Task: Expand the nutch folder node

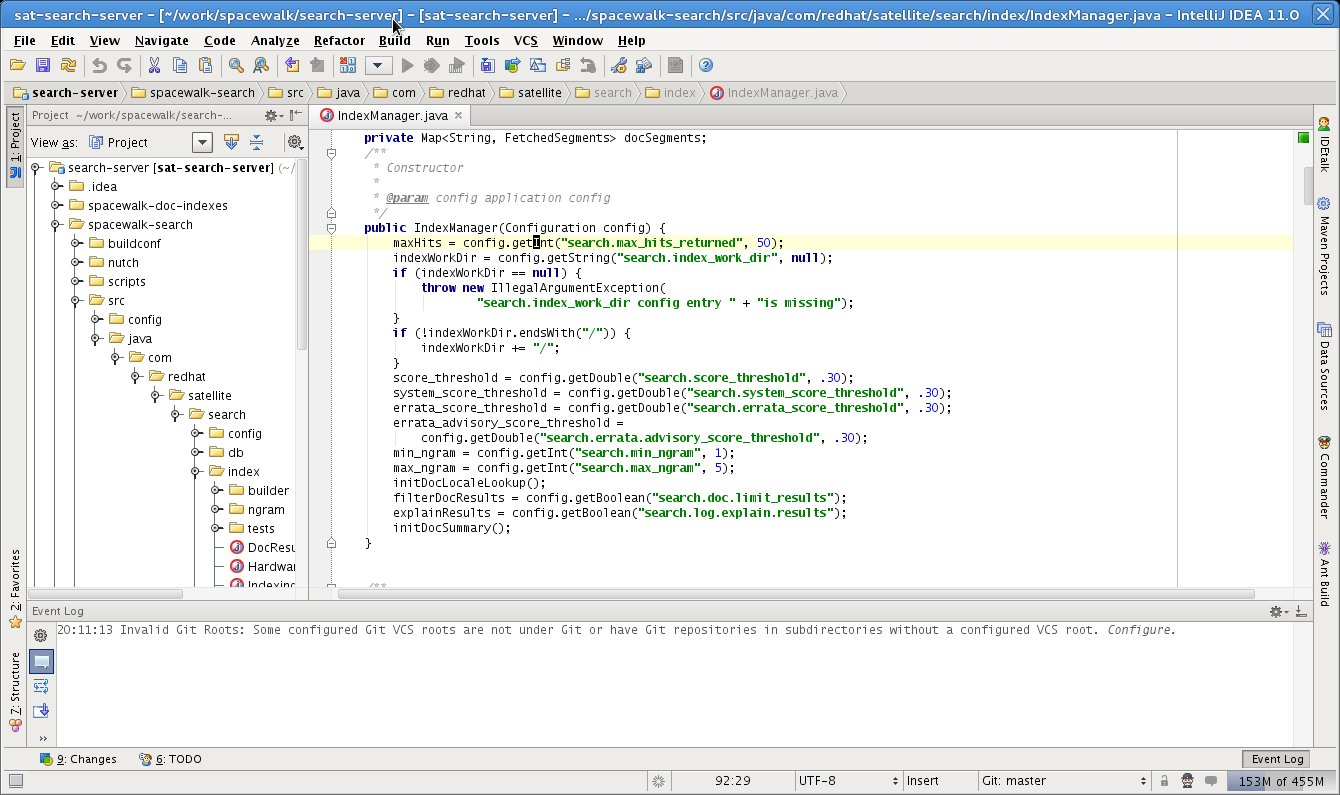Action: 76,263
